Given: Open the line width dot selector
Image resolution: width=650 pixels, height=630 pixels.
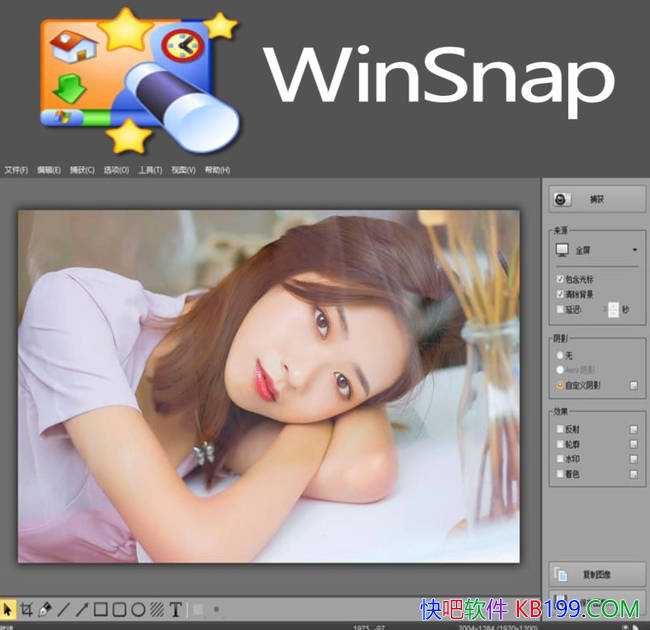Looking at the screenshot, I should click(216, 610).
